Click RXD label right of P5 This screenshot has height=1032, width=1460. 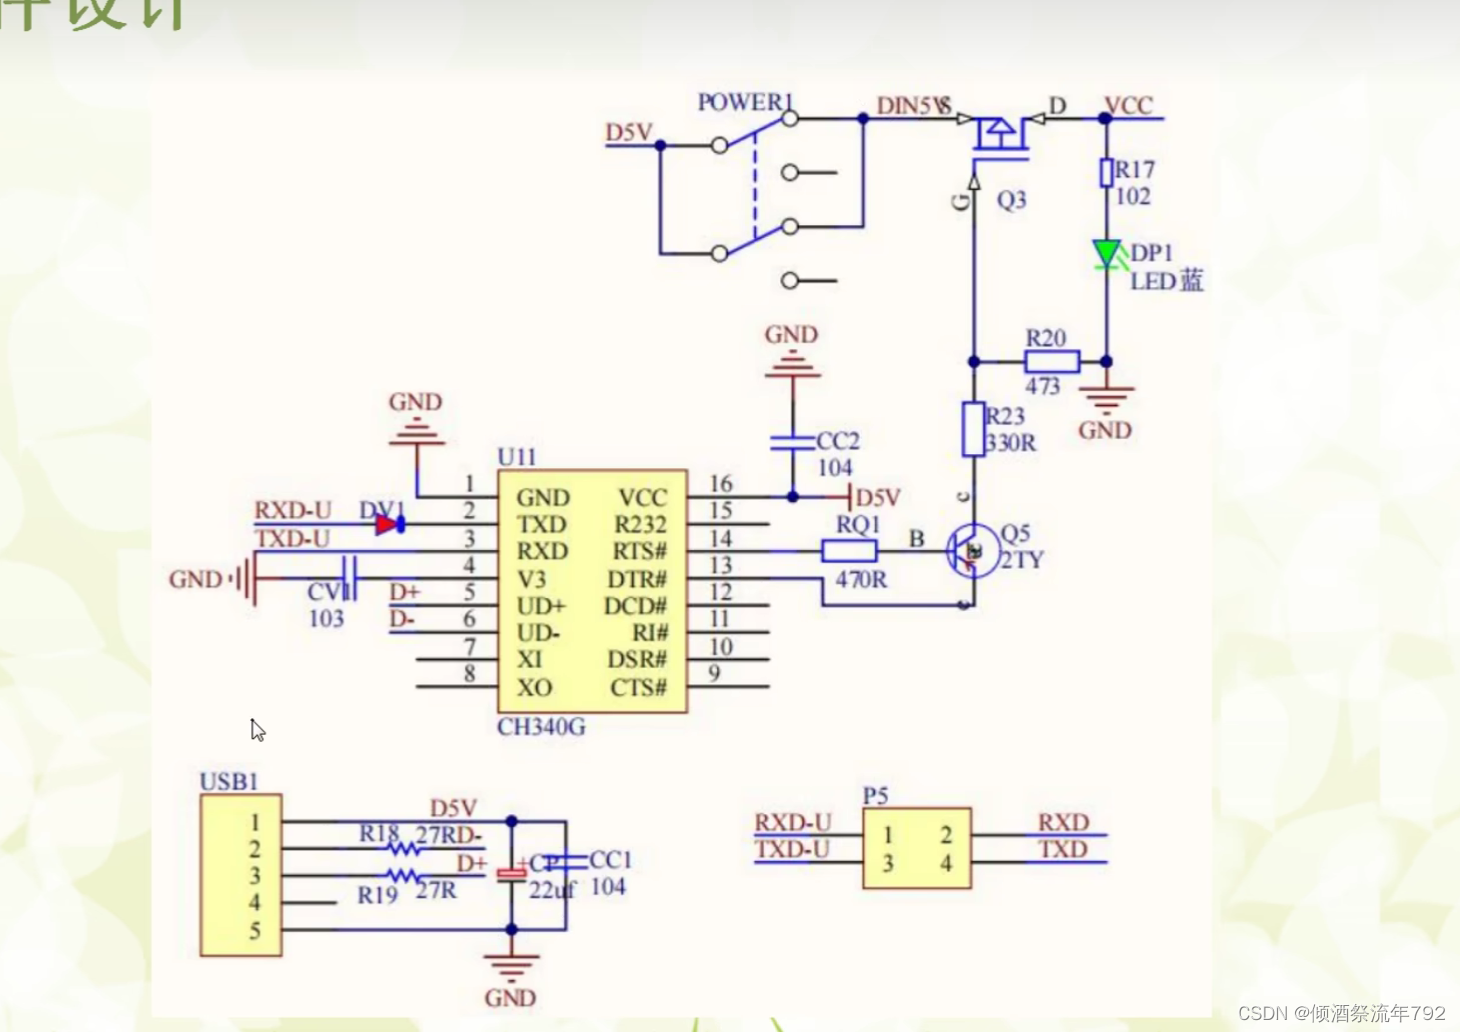point(1063,822)
